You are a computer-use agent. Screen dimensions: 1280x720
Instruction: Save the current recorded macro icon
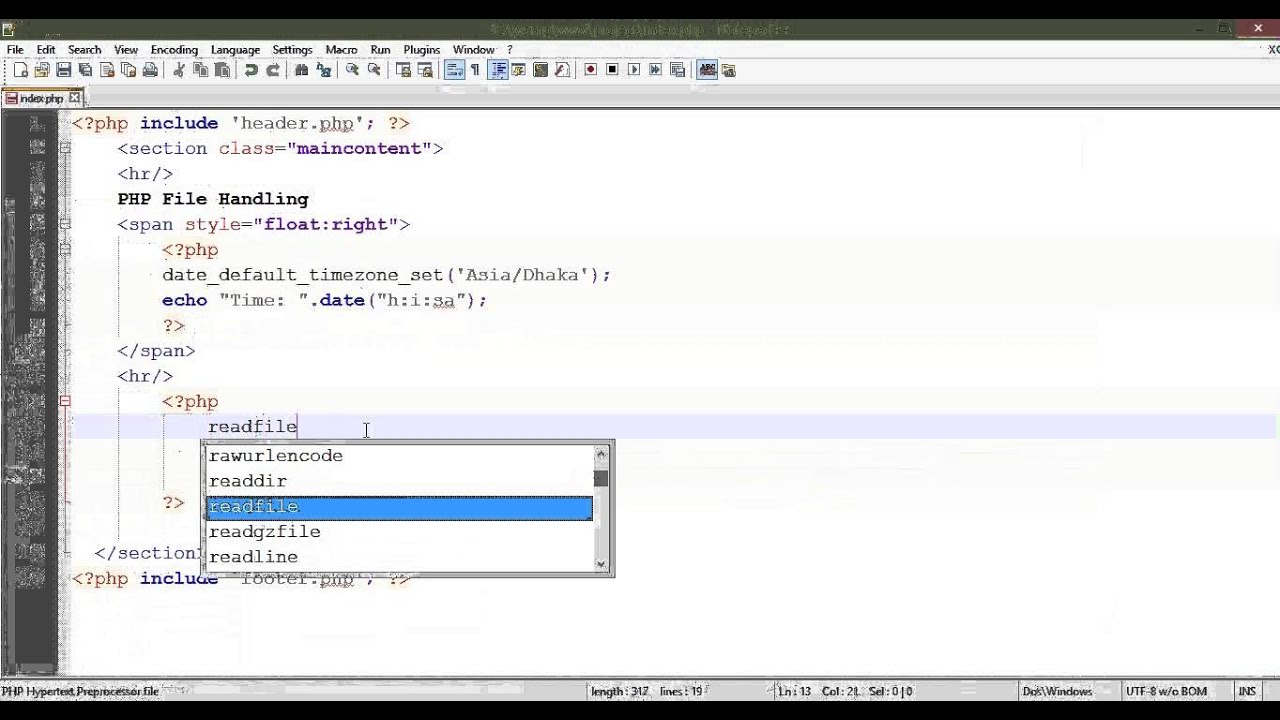pos(677,70)
